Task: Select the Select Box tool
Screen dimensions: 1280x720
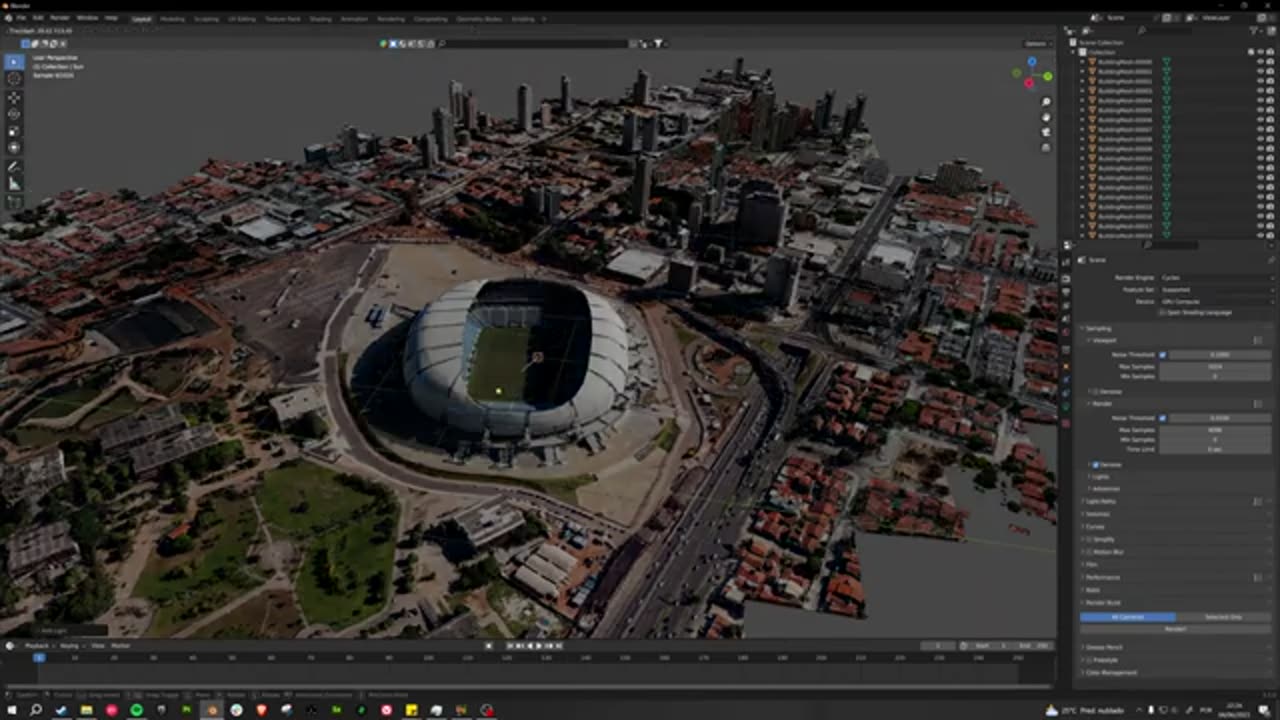Action: pyautogui.click(x=14, y=62)
